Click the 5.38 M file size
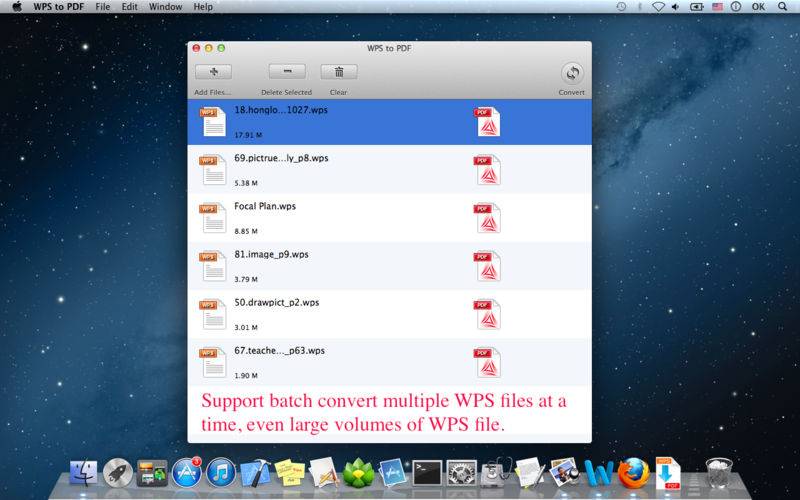The width and height of the screenshot is (800, 500). pos(246,183)
